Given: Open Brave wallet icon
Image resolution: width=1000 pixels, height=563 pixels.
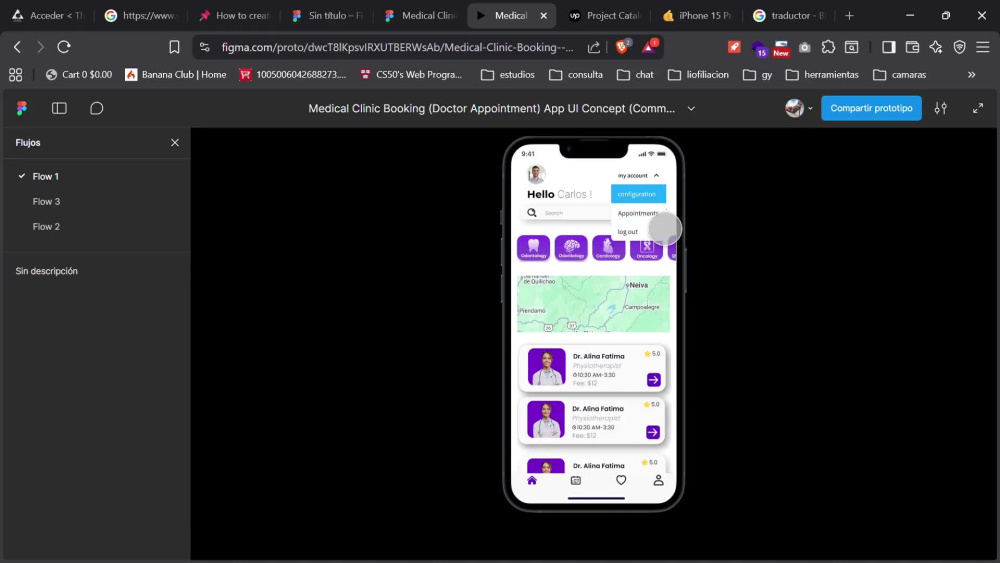Looking at the screenshot, I should pyautogui.click(x=912, y=47).
